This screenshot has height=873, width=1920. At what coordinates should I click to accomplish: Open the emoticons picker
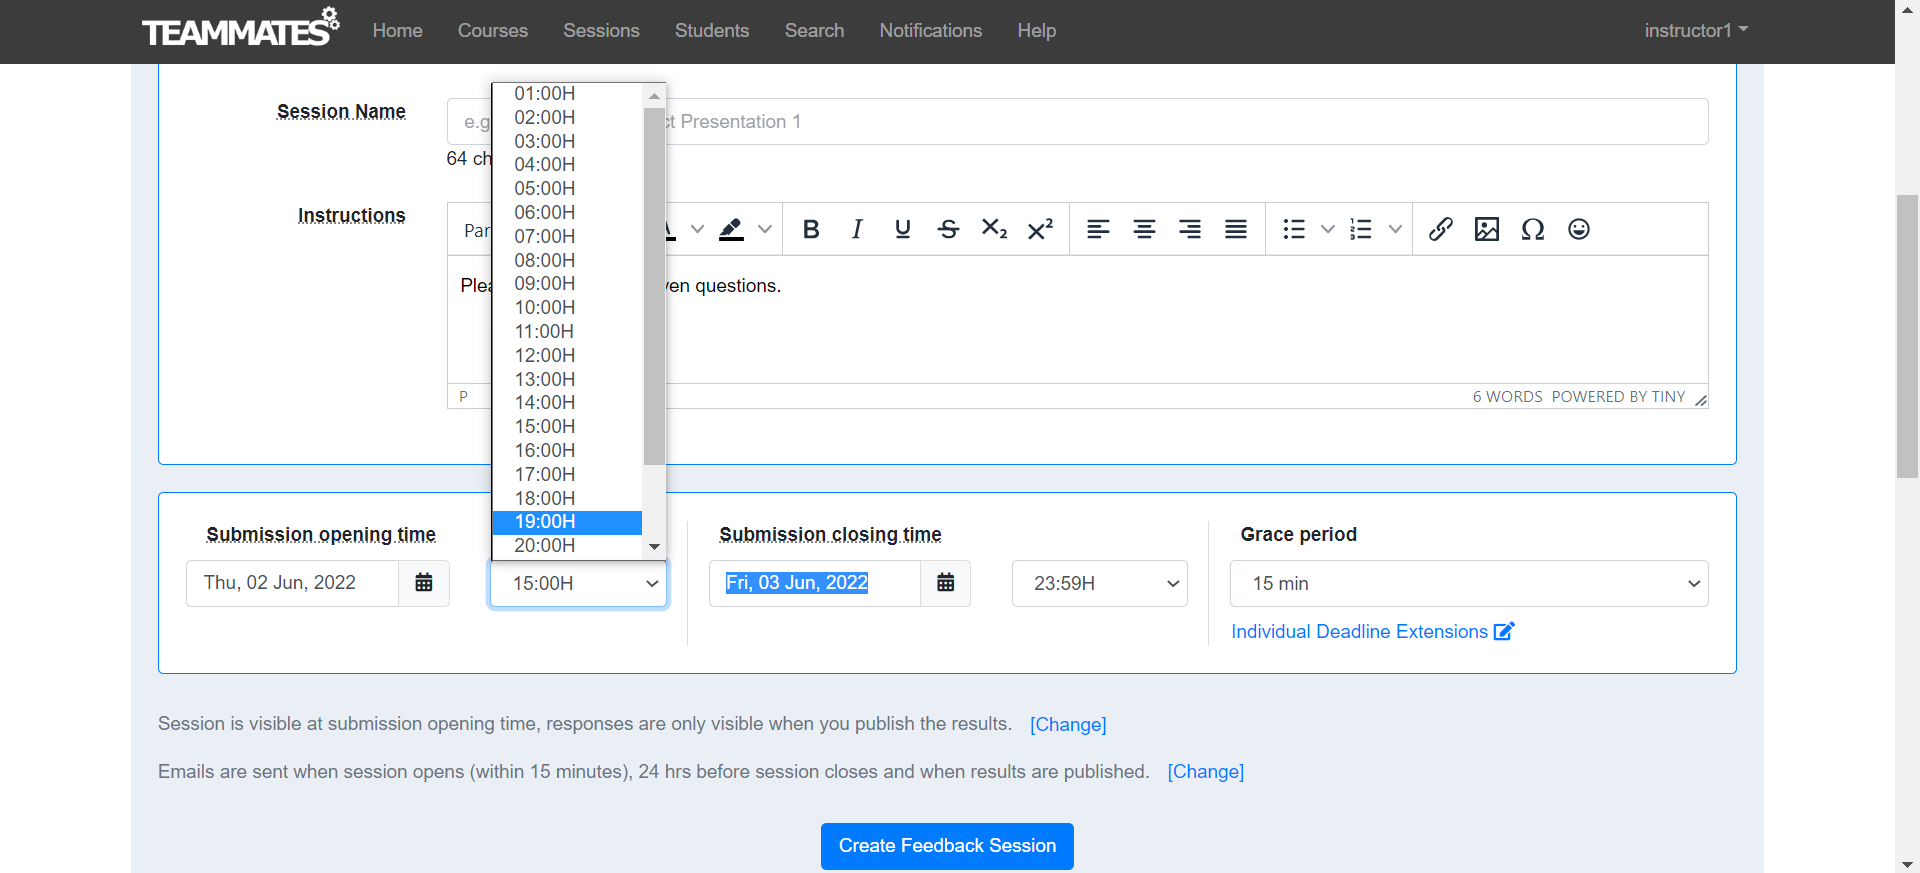[x=1579, y=230]
